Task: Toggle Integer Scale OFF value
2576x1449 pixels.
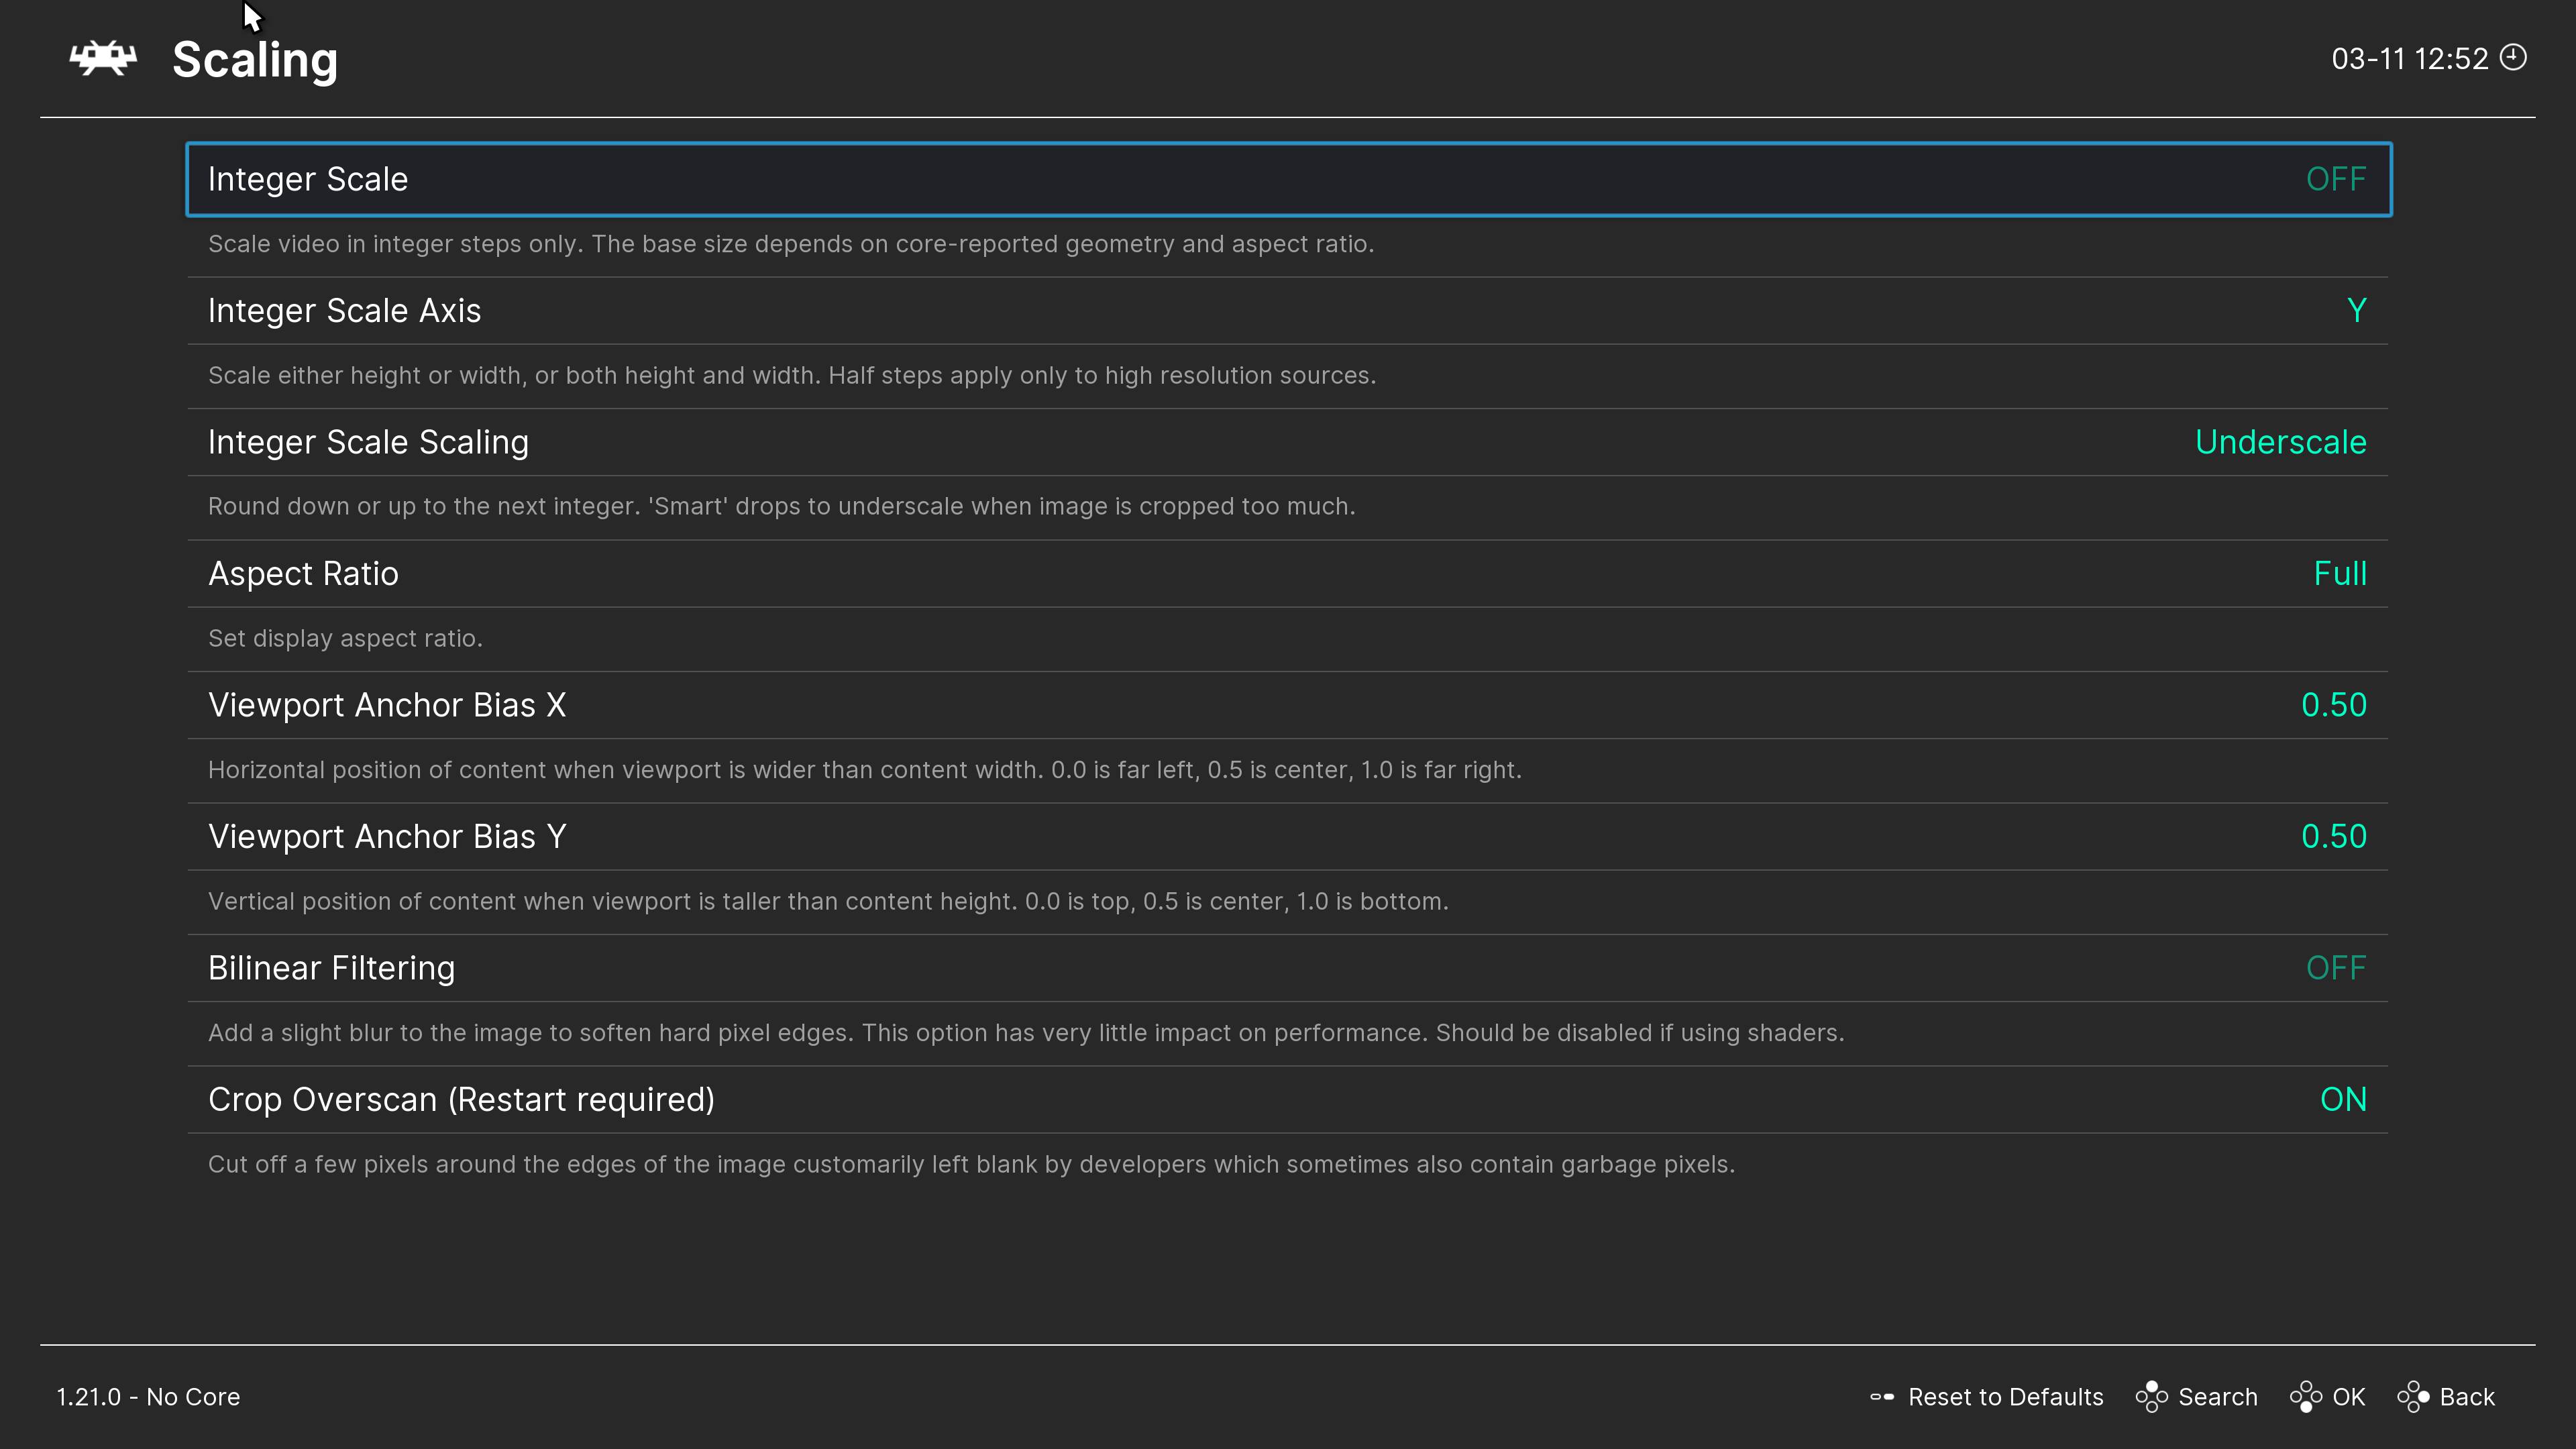Action: [2335, 179]
